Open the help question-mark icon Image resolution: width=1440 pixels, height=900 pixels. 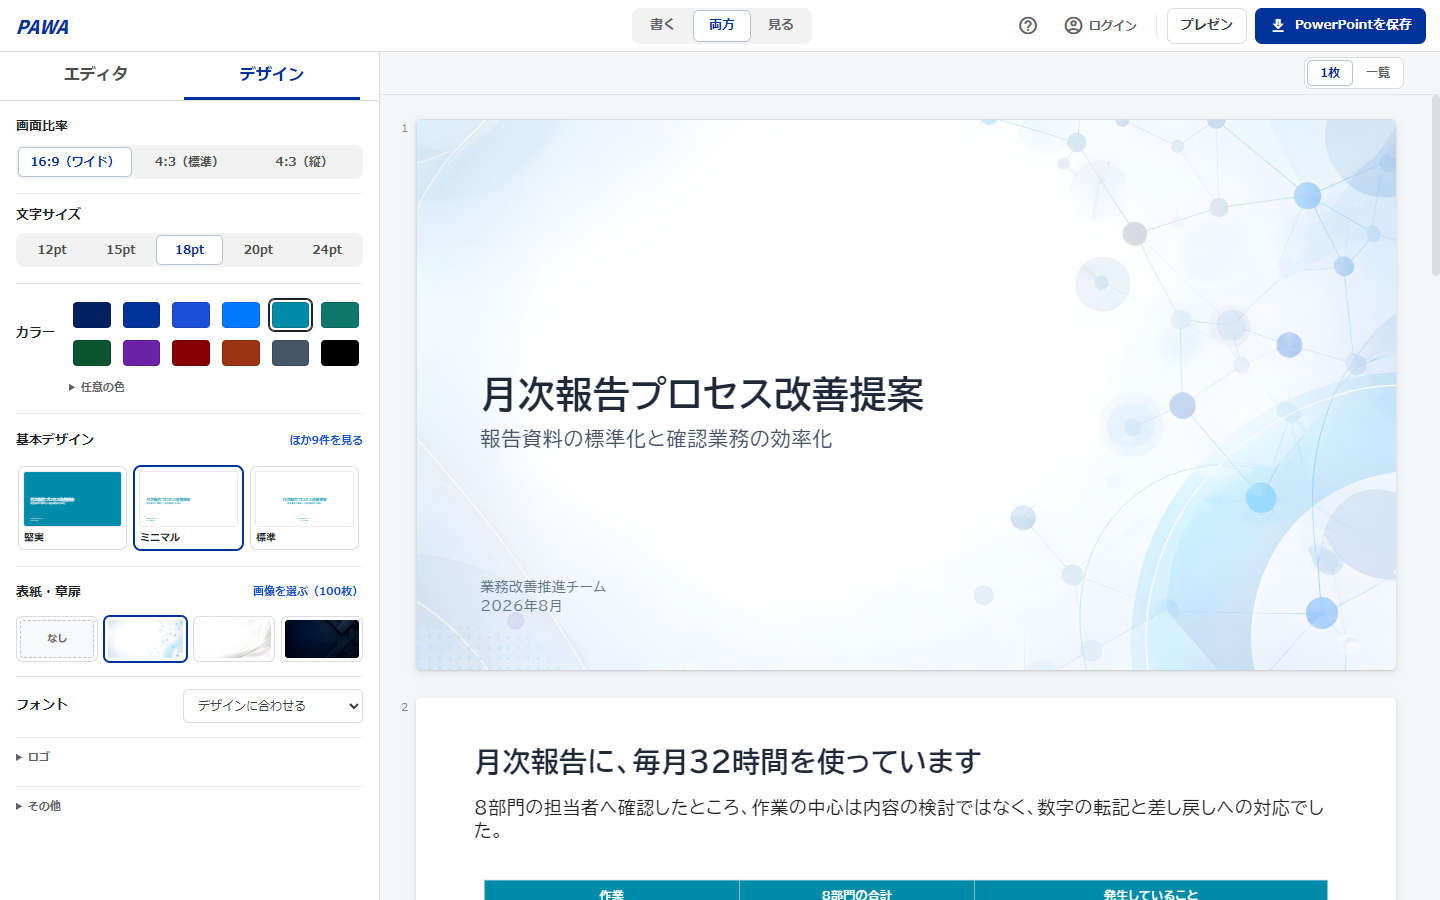[x=1028, y=26]
